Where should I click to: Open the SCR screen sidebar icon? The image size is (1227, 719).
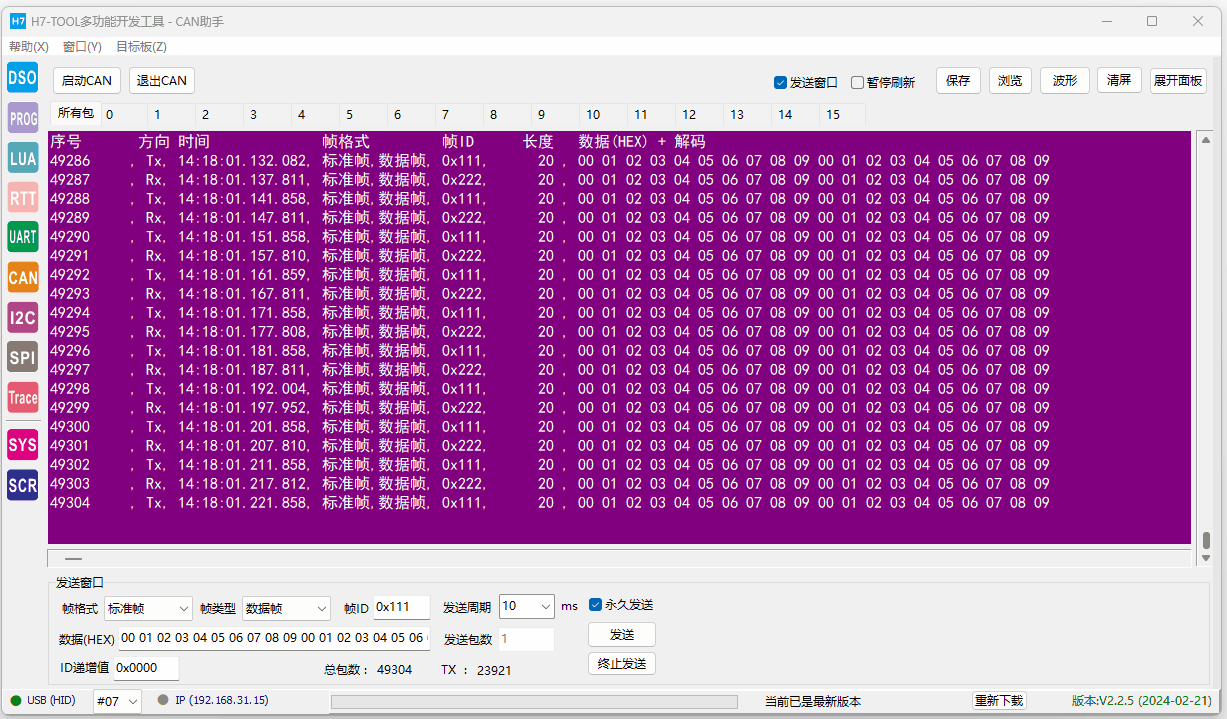(22, 485)
